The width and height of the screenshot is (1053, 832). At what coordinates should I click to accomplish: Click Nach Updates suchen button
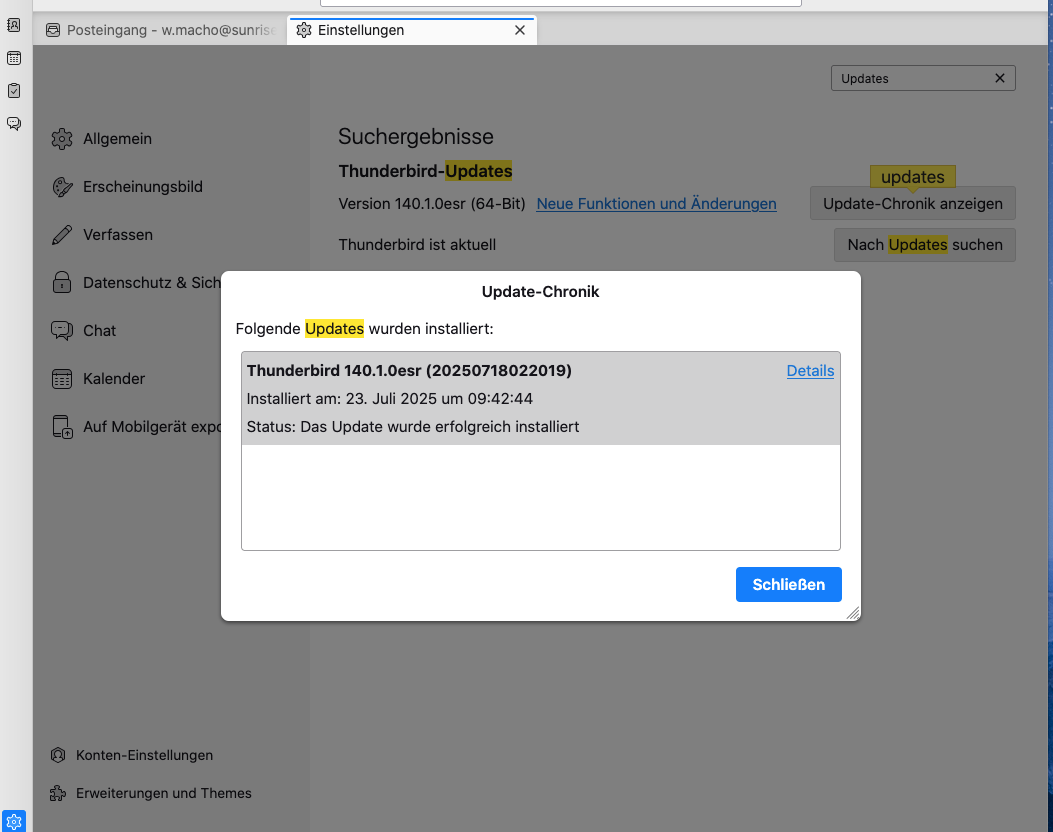point(925,245)
